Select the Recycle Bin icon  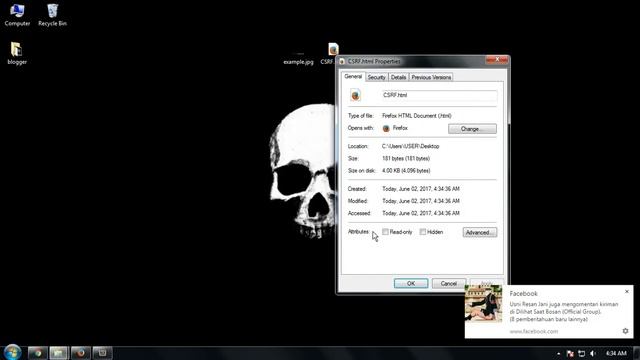pyautogui.click(x=52, y=15)
